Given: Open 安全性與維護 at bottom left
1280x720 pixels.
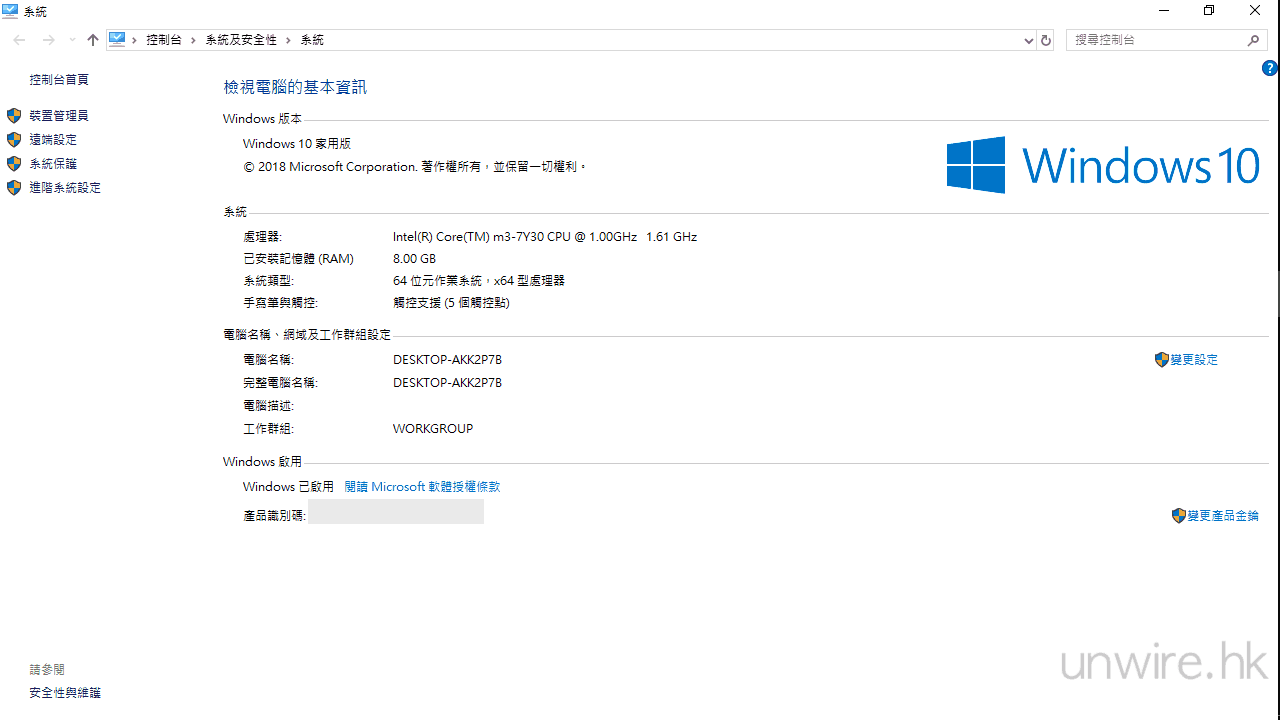Looking at the screenshot, I should [x=65, y=693].
